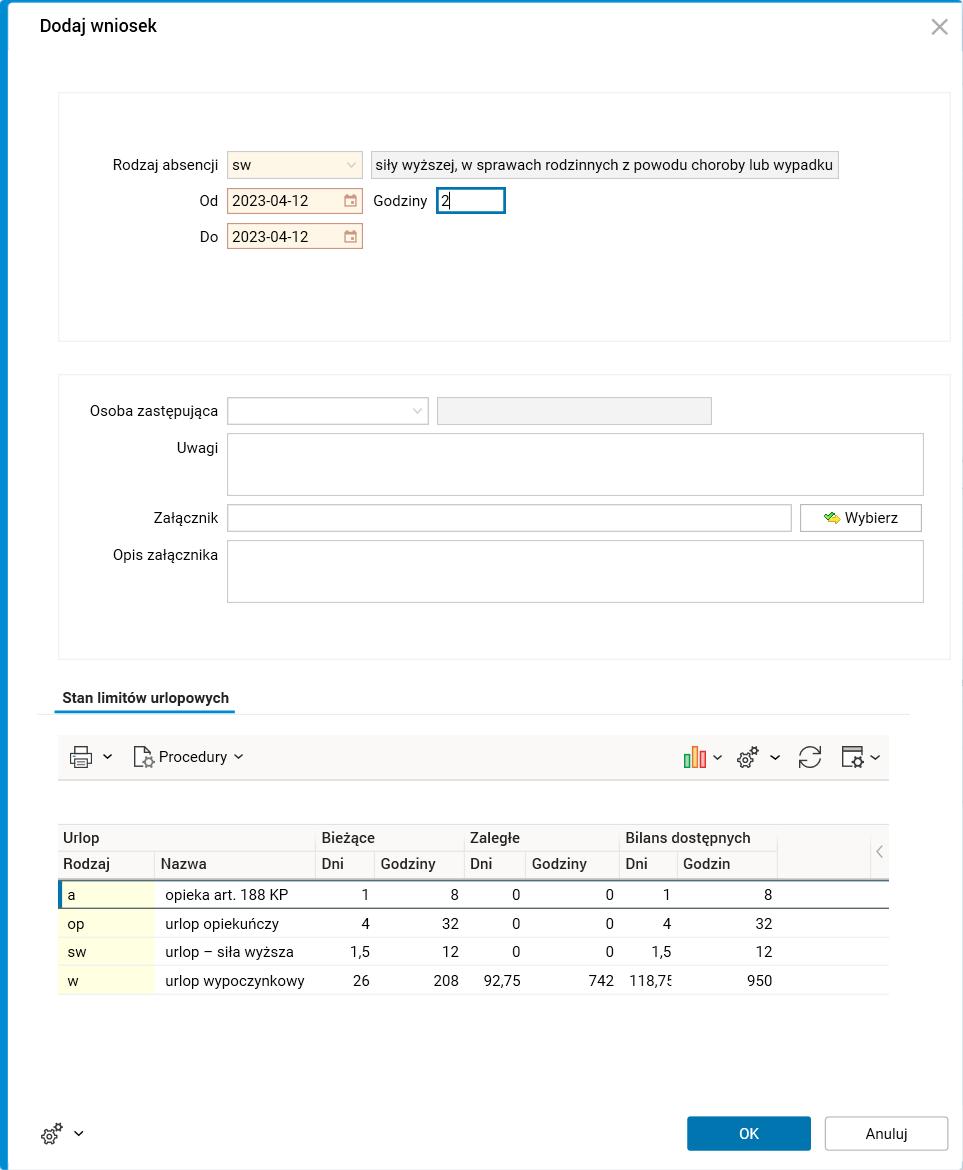Expand the view settings dropdown arrow
This screenshot has height=1170, width=963.
(876, 757)
